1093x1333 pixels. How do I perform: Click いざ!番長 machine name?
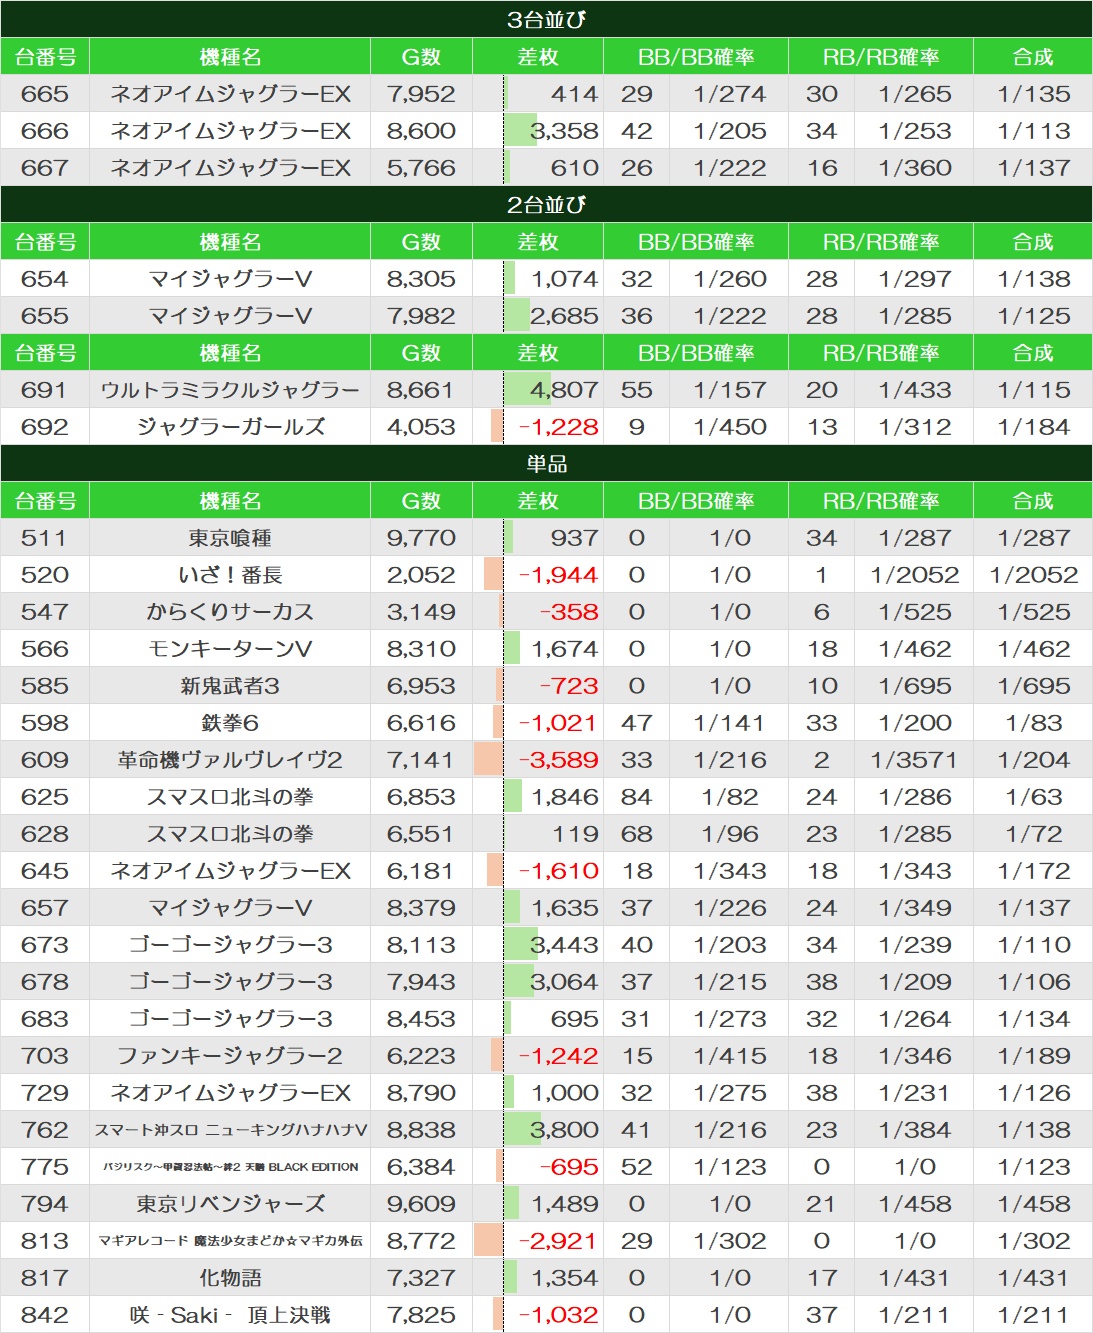click(x=230, y=575)
